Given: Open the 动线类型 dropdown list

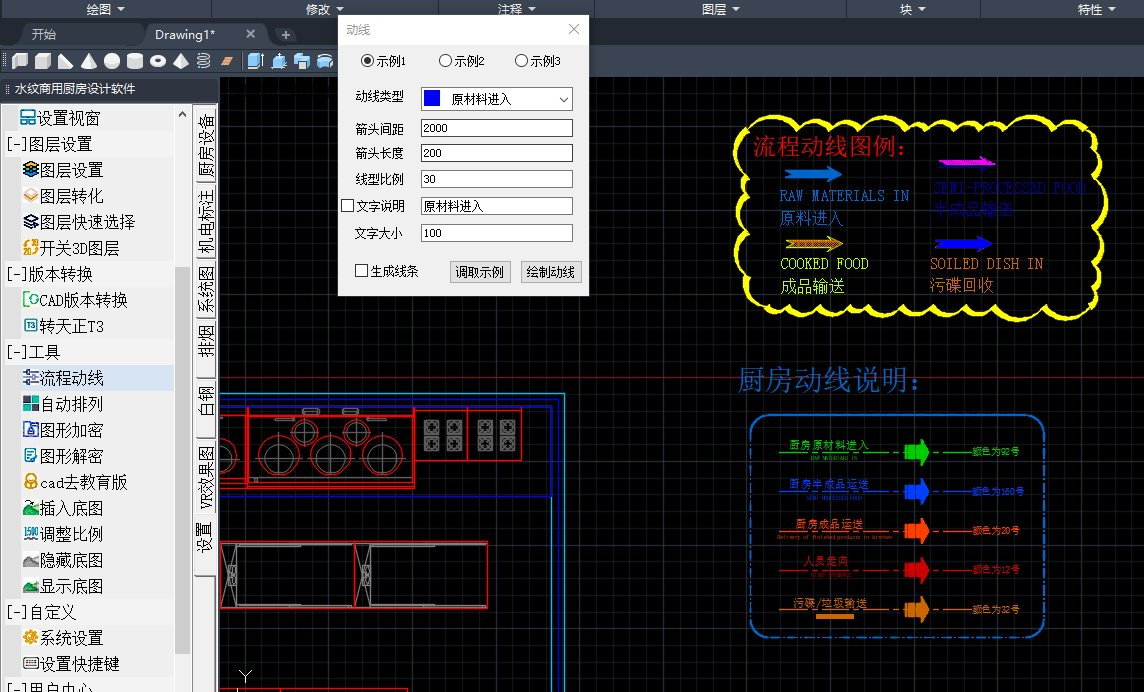Looking at the screenshot, I should (497, 99).
